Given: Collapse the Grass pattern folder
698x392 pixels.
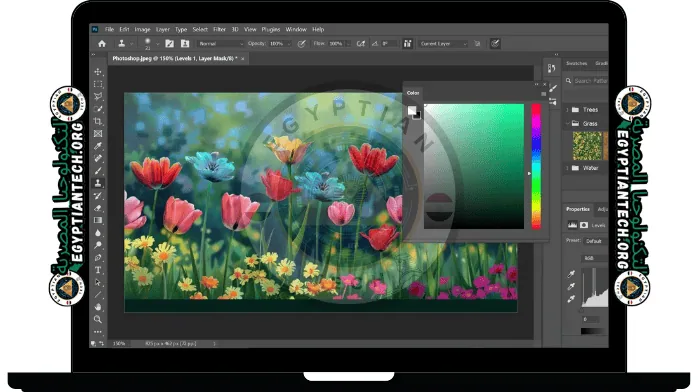Looking at the screenshot, I should pos(568,123).
